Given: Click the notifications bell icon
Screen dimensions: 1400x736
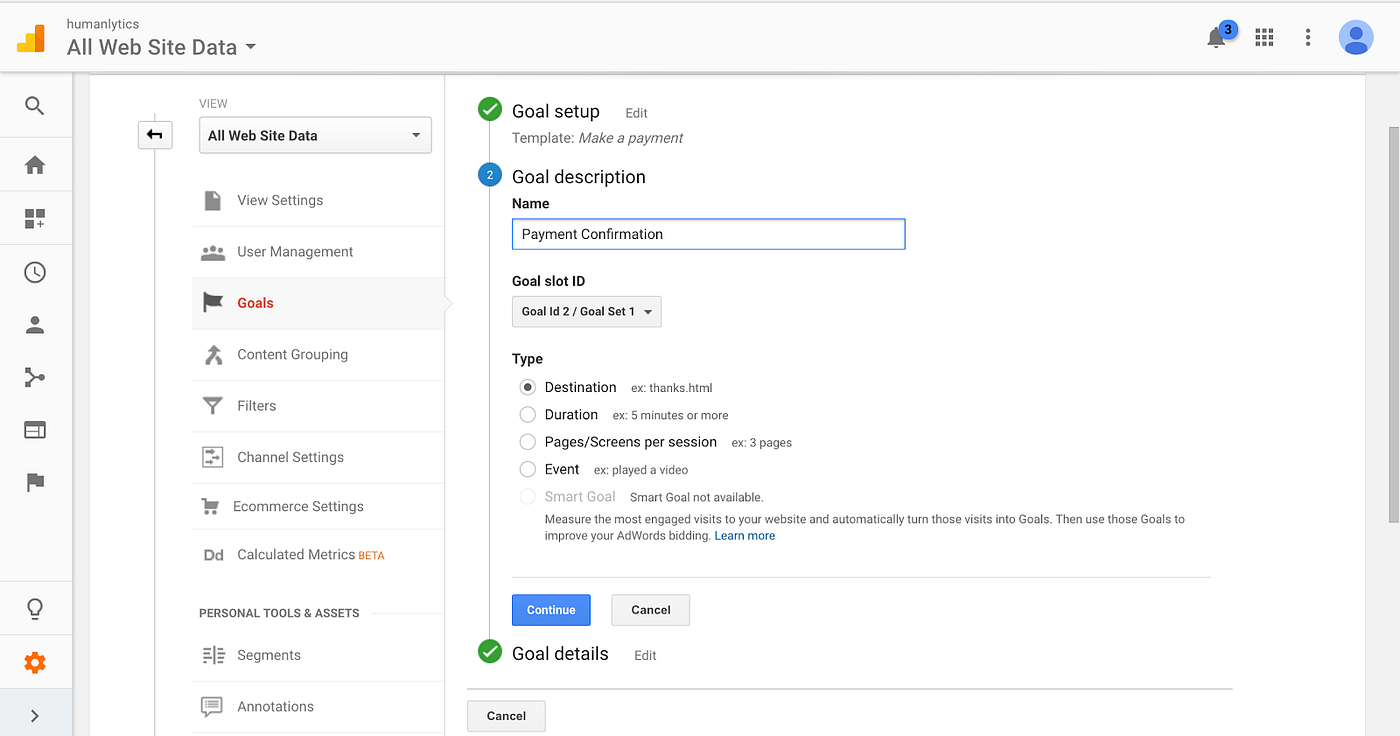Looking at the screenshot, I should click(1217, 38).
